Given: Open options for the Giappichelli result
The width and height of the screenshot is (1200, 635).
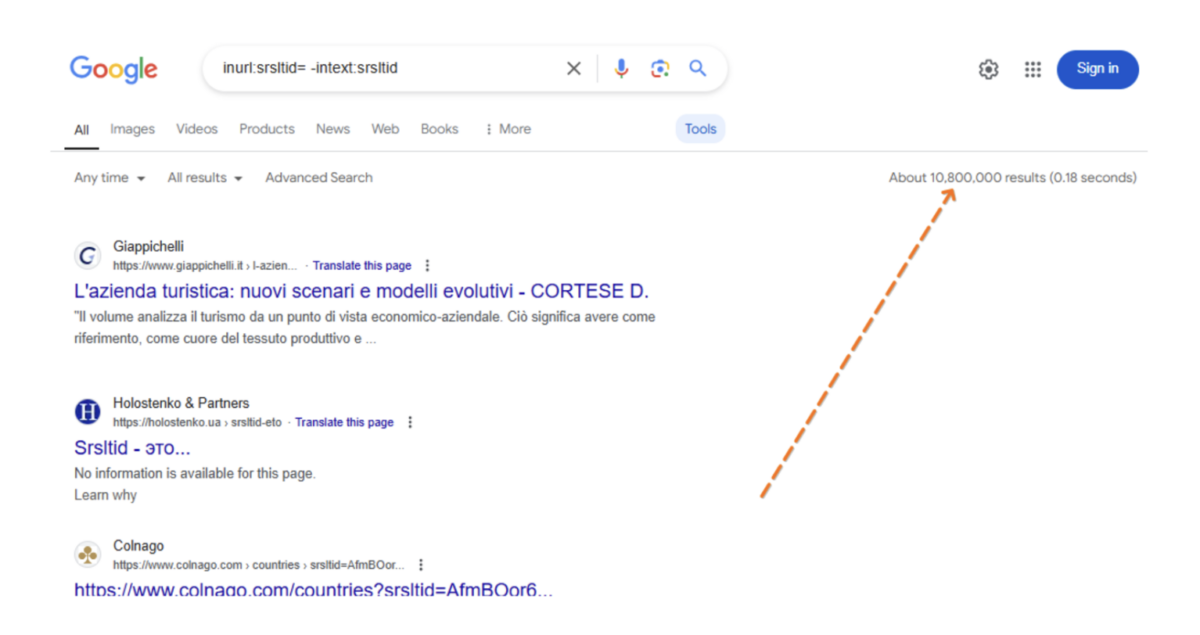Looking at the screenshot, I should point(427,265).
